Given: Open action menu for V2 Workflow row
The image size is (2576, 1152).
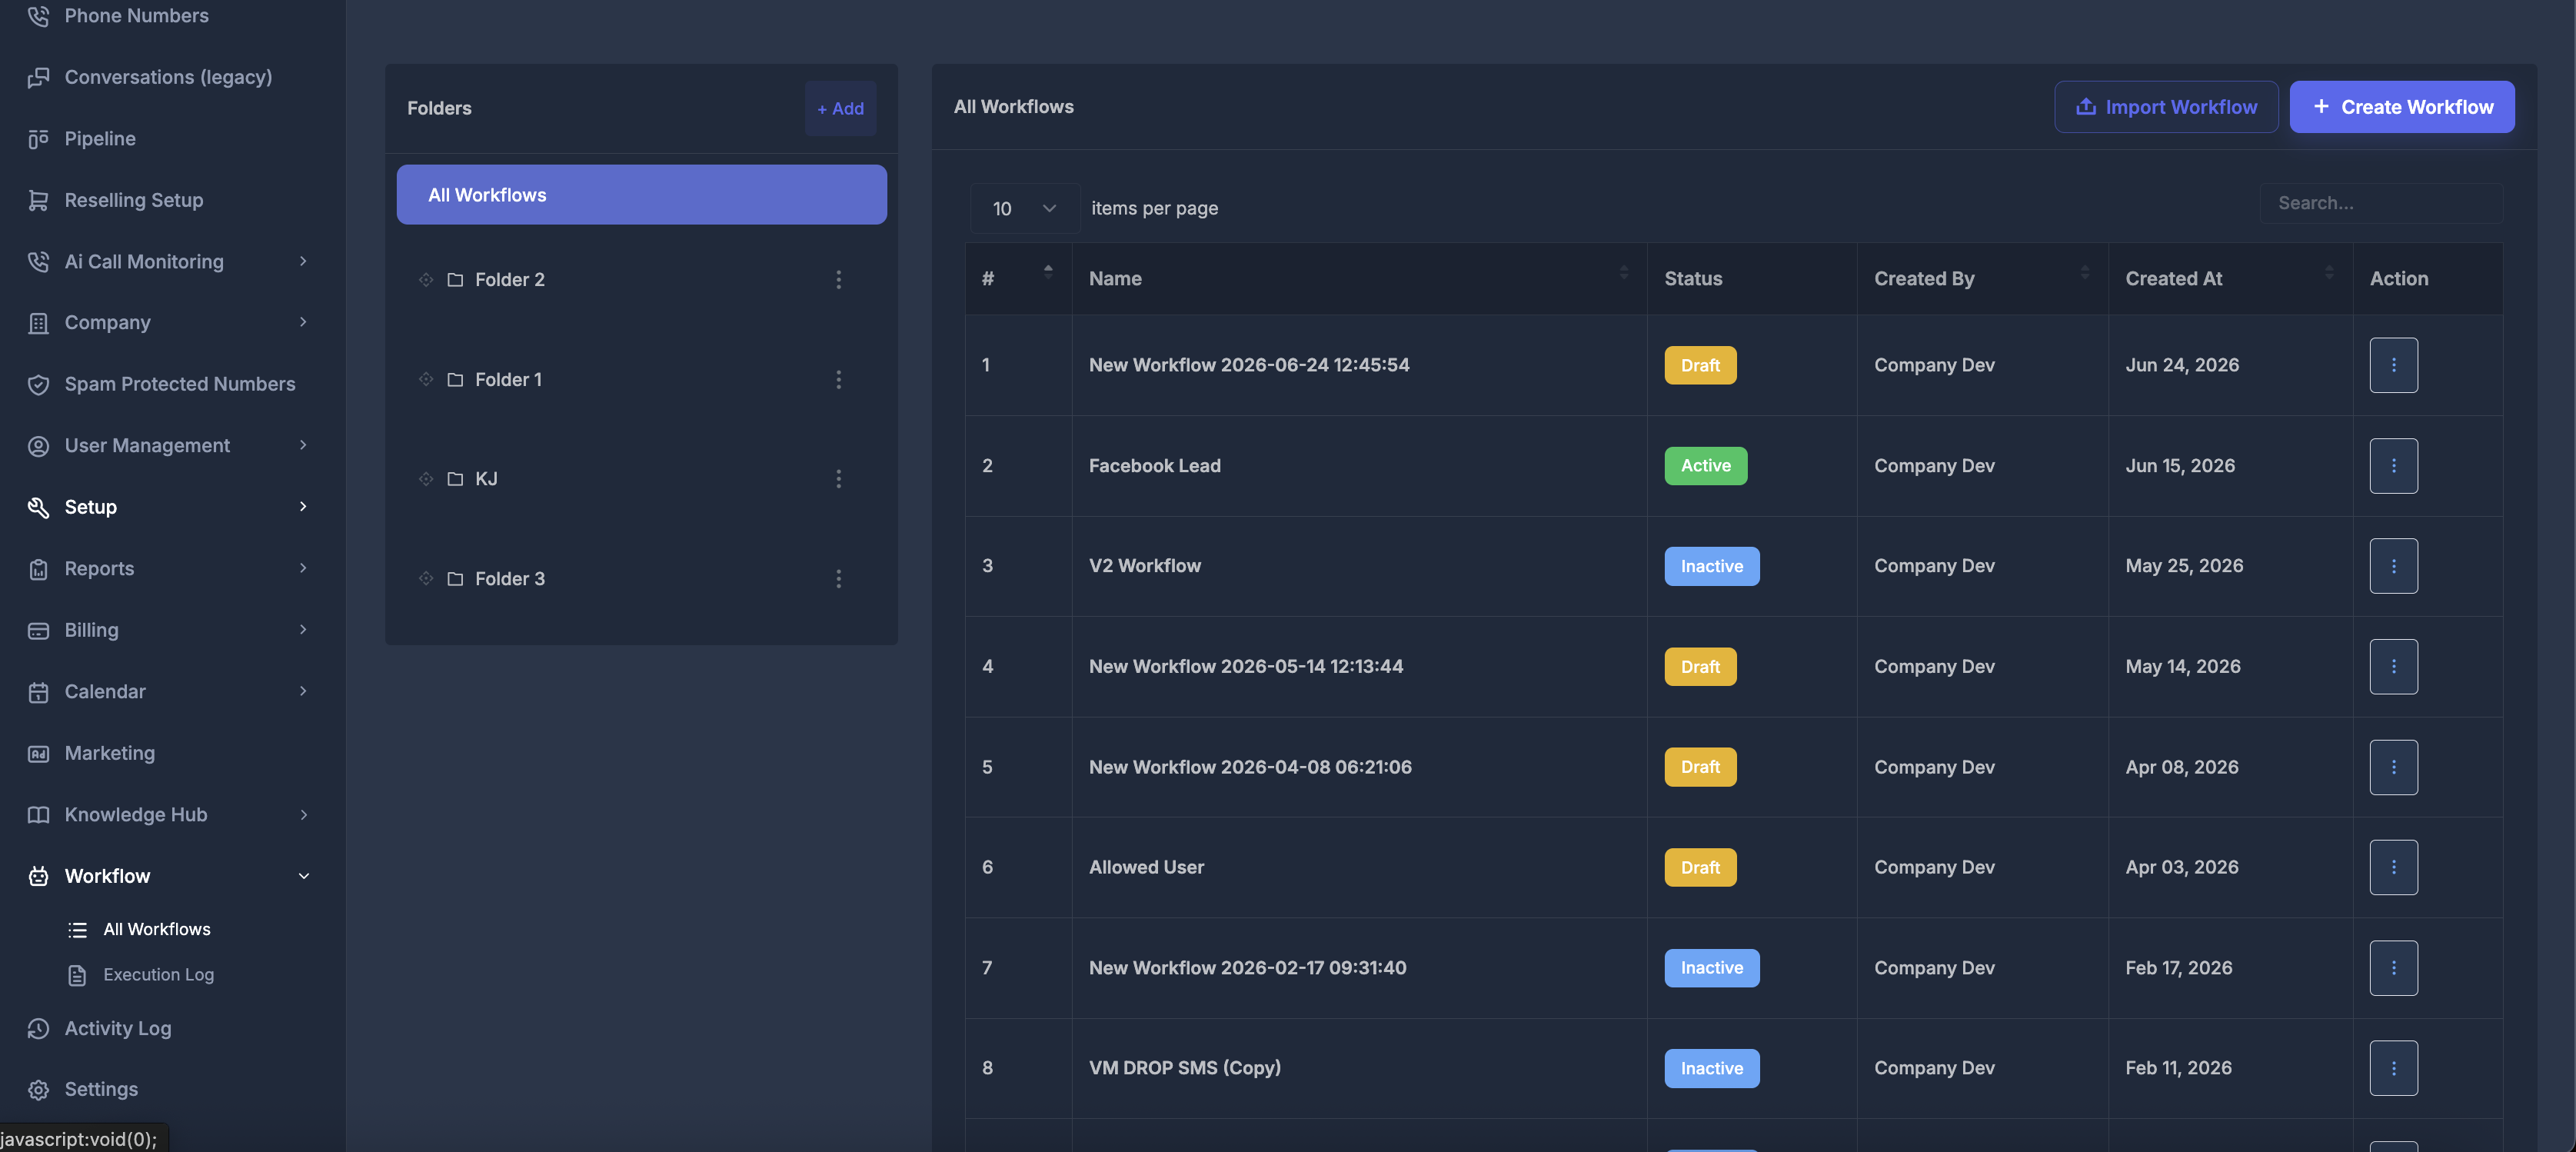Looking at the screenshot, I should [x=2393, y=566].
